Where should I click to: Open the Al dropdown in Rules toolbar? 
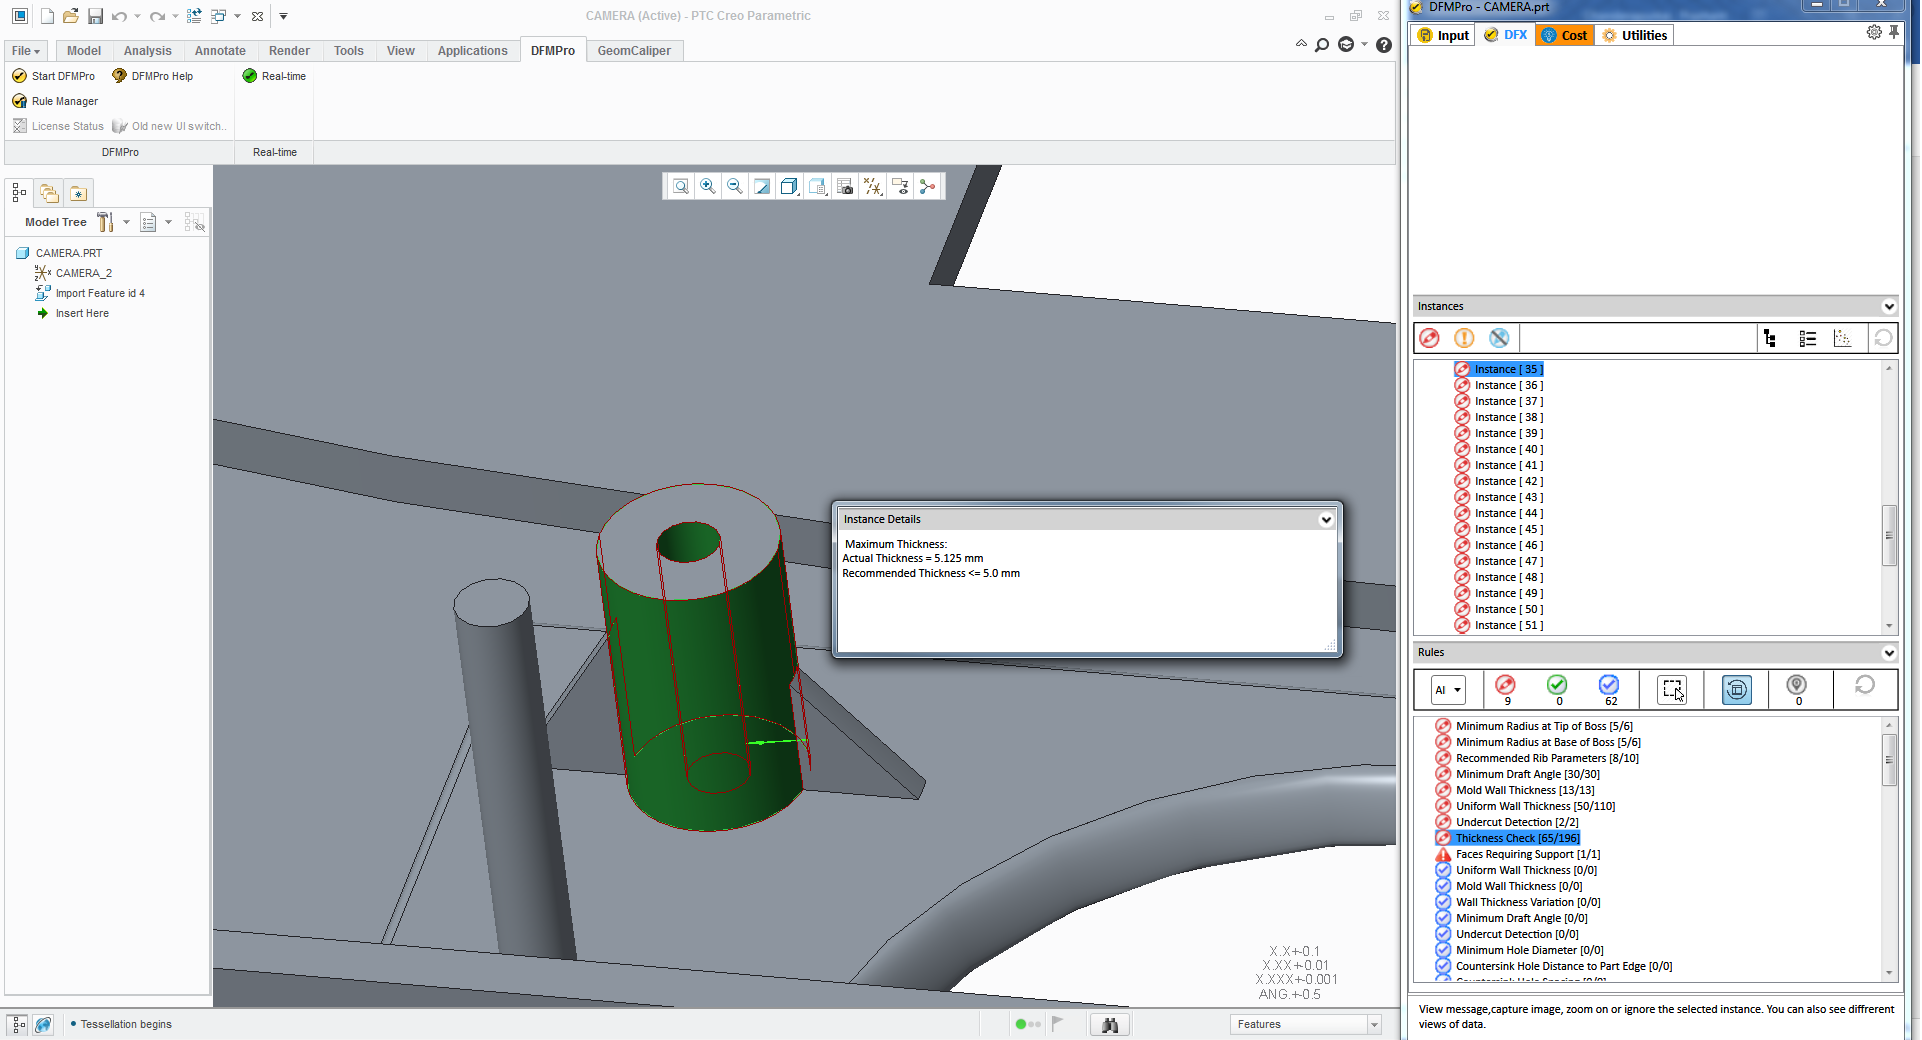[x=1448, y=689]
